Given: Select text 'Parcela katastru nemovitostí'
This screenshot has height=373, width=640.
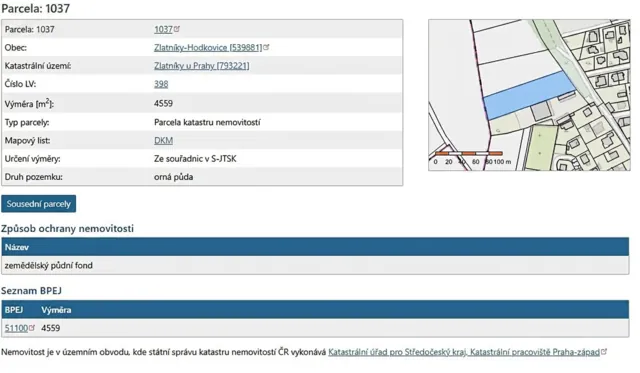Looking at the screenshot, I should pyautogui.click(x=207, y=122).
